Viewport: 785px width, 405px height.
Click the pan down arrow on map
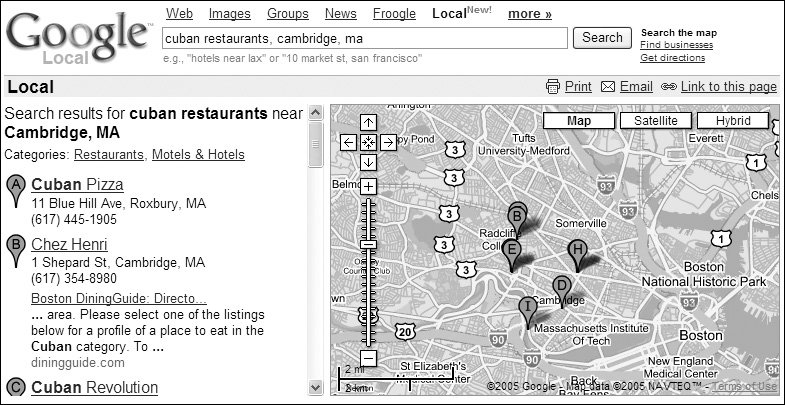tap(368, 162)
